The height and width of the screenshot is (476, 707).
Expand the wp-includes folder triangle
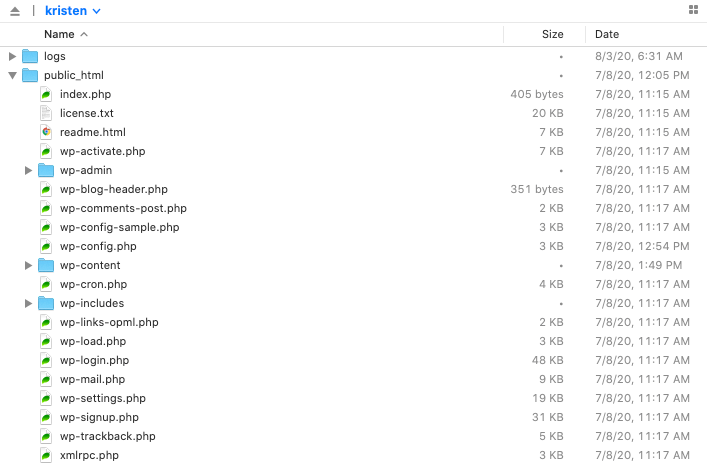click(28, 303)
